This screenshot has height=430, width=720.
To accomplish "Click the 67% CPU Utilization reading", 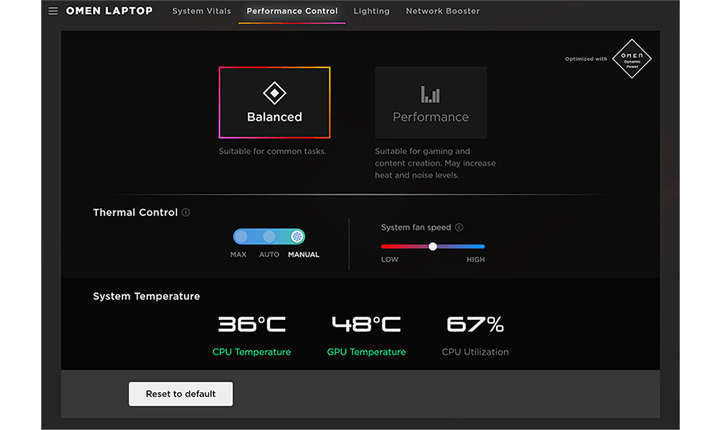I will click(475, 324).
